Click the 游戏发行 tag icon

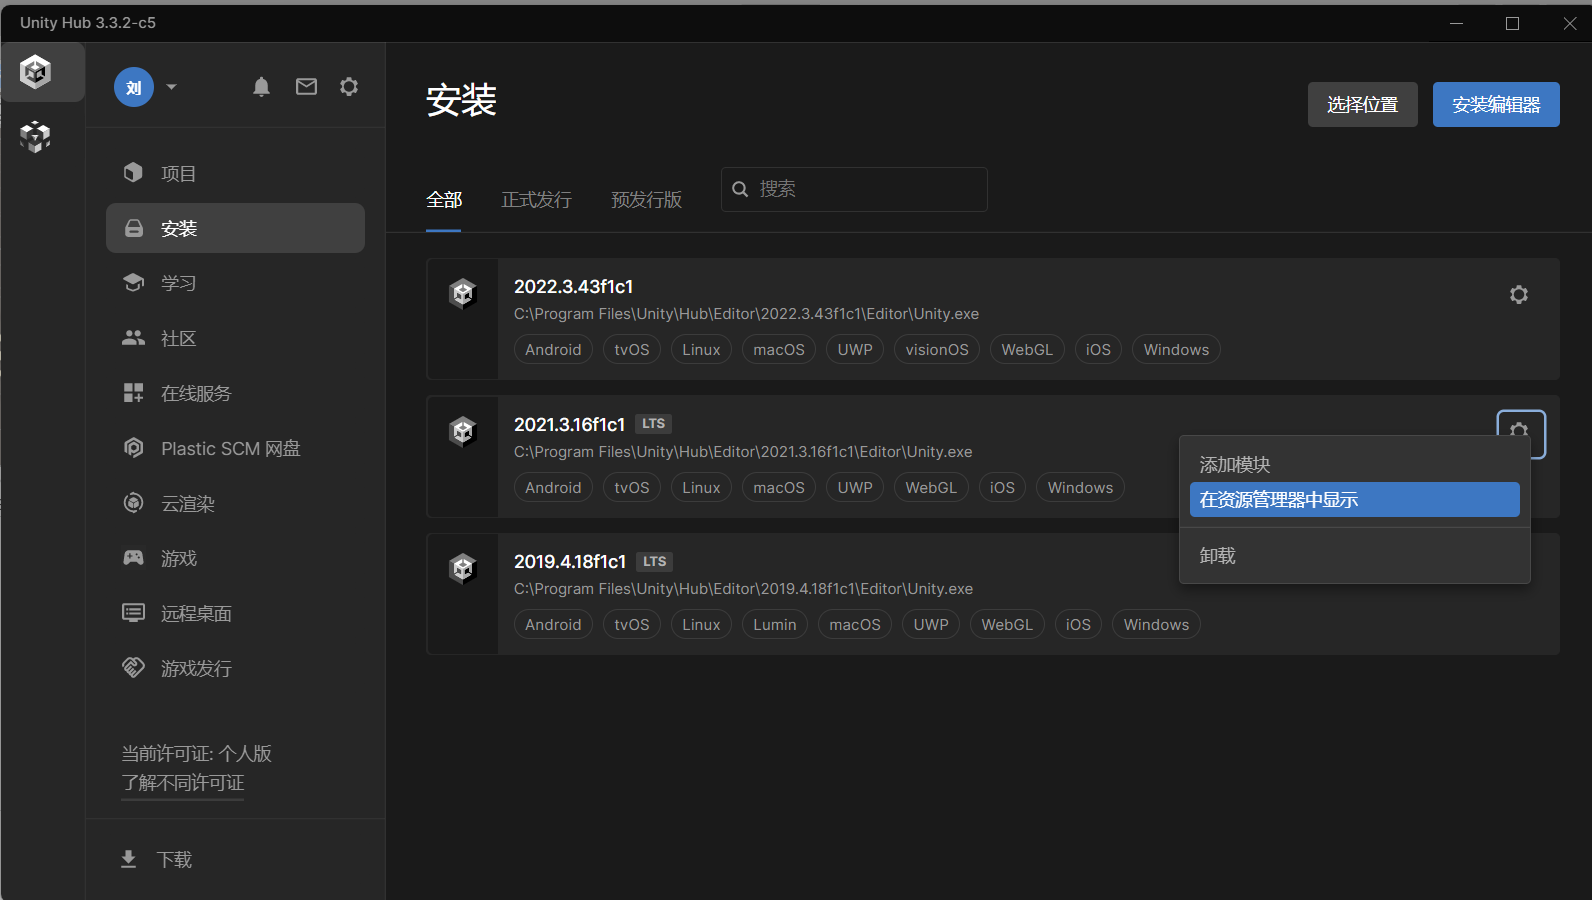click(x=133, y=667)
